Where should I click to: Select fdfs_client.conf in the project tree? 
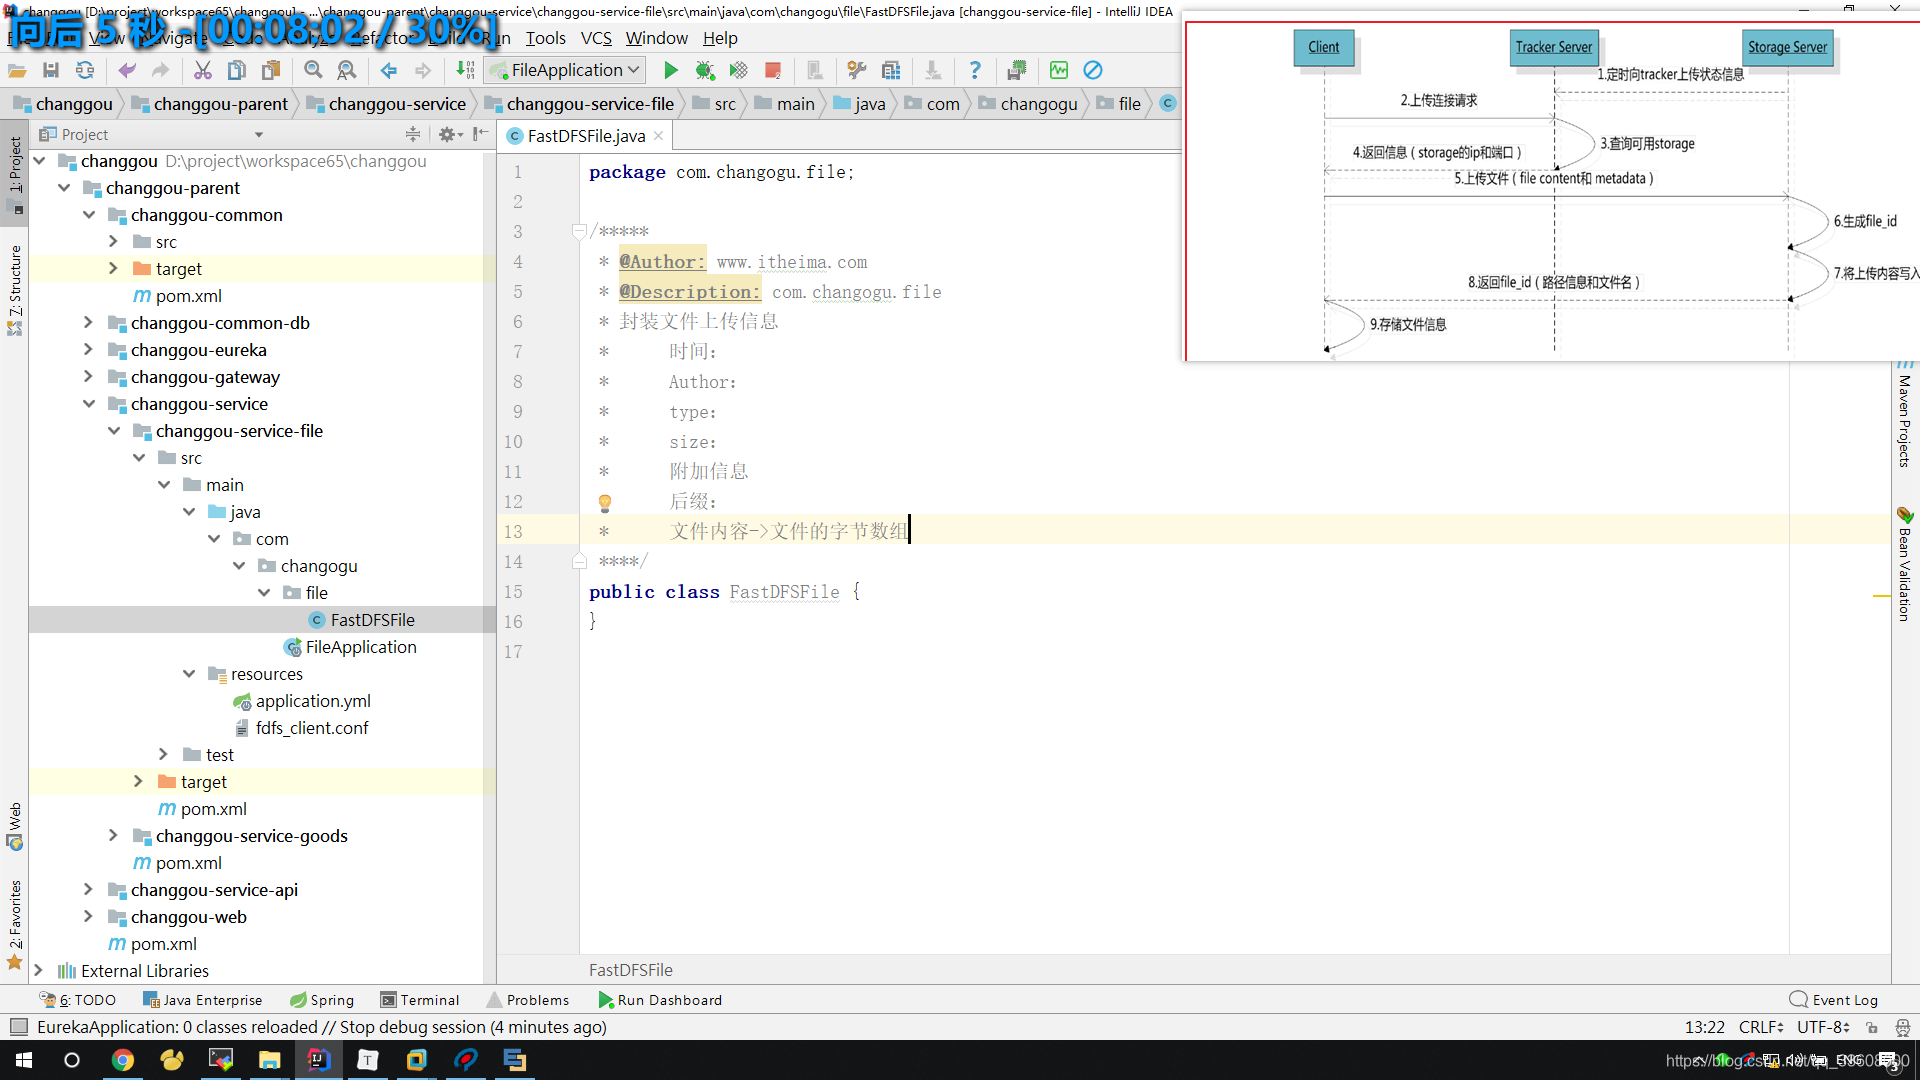pyautogui.click(x=311, y=728)
